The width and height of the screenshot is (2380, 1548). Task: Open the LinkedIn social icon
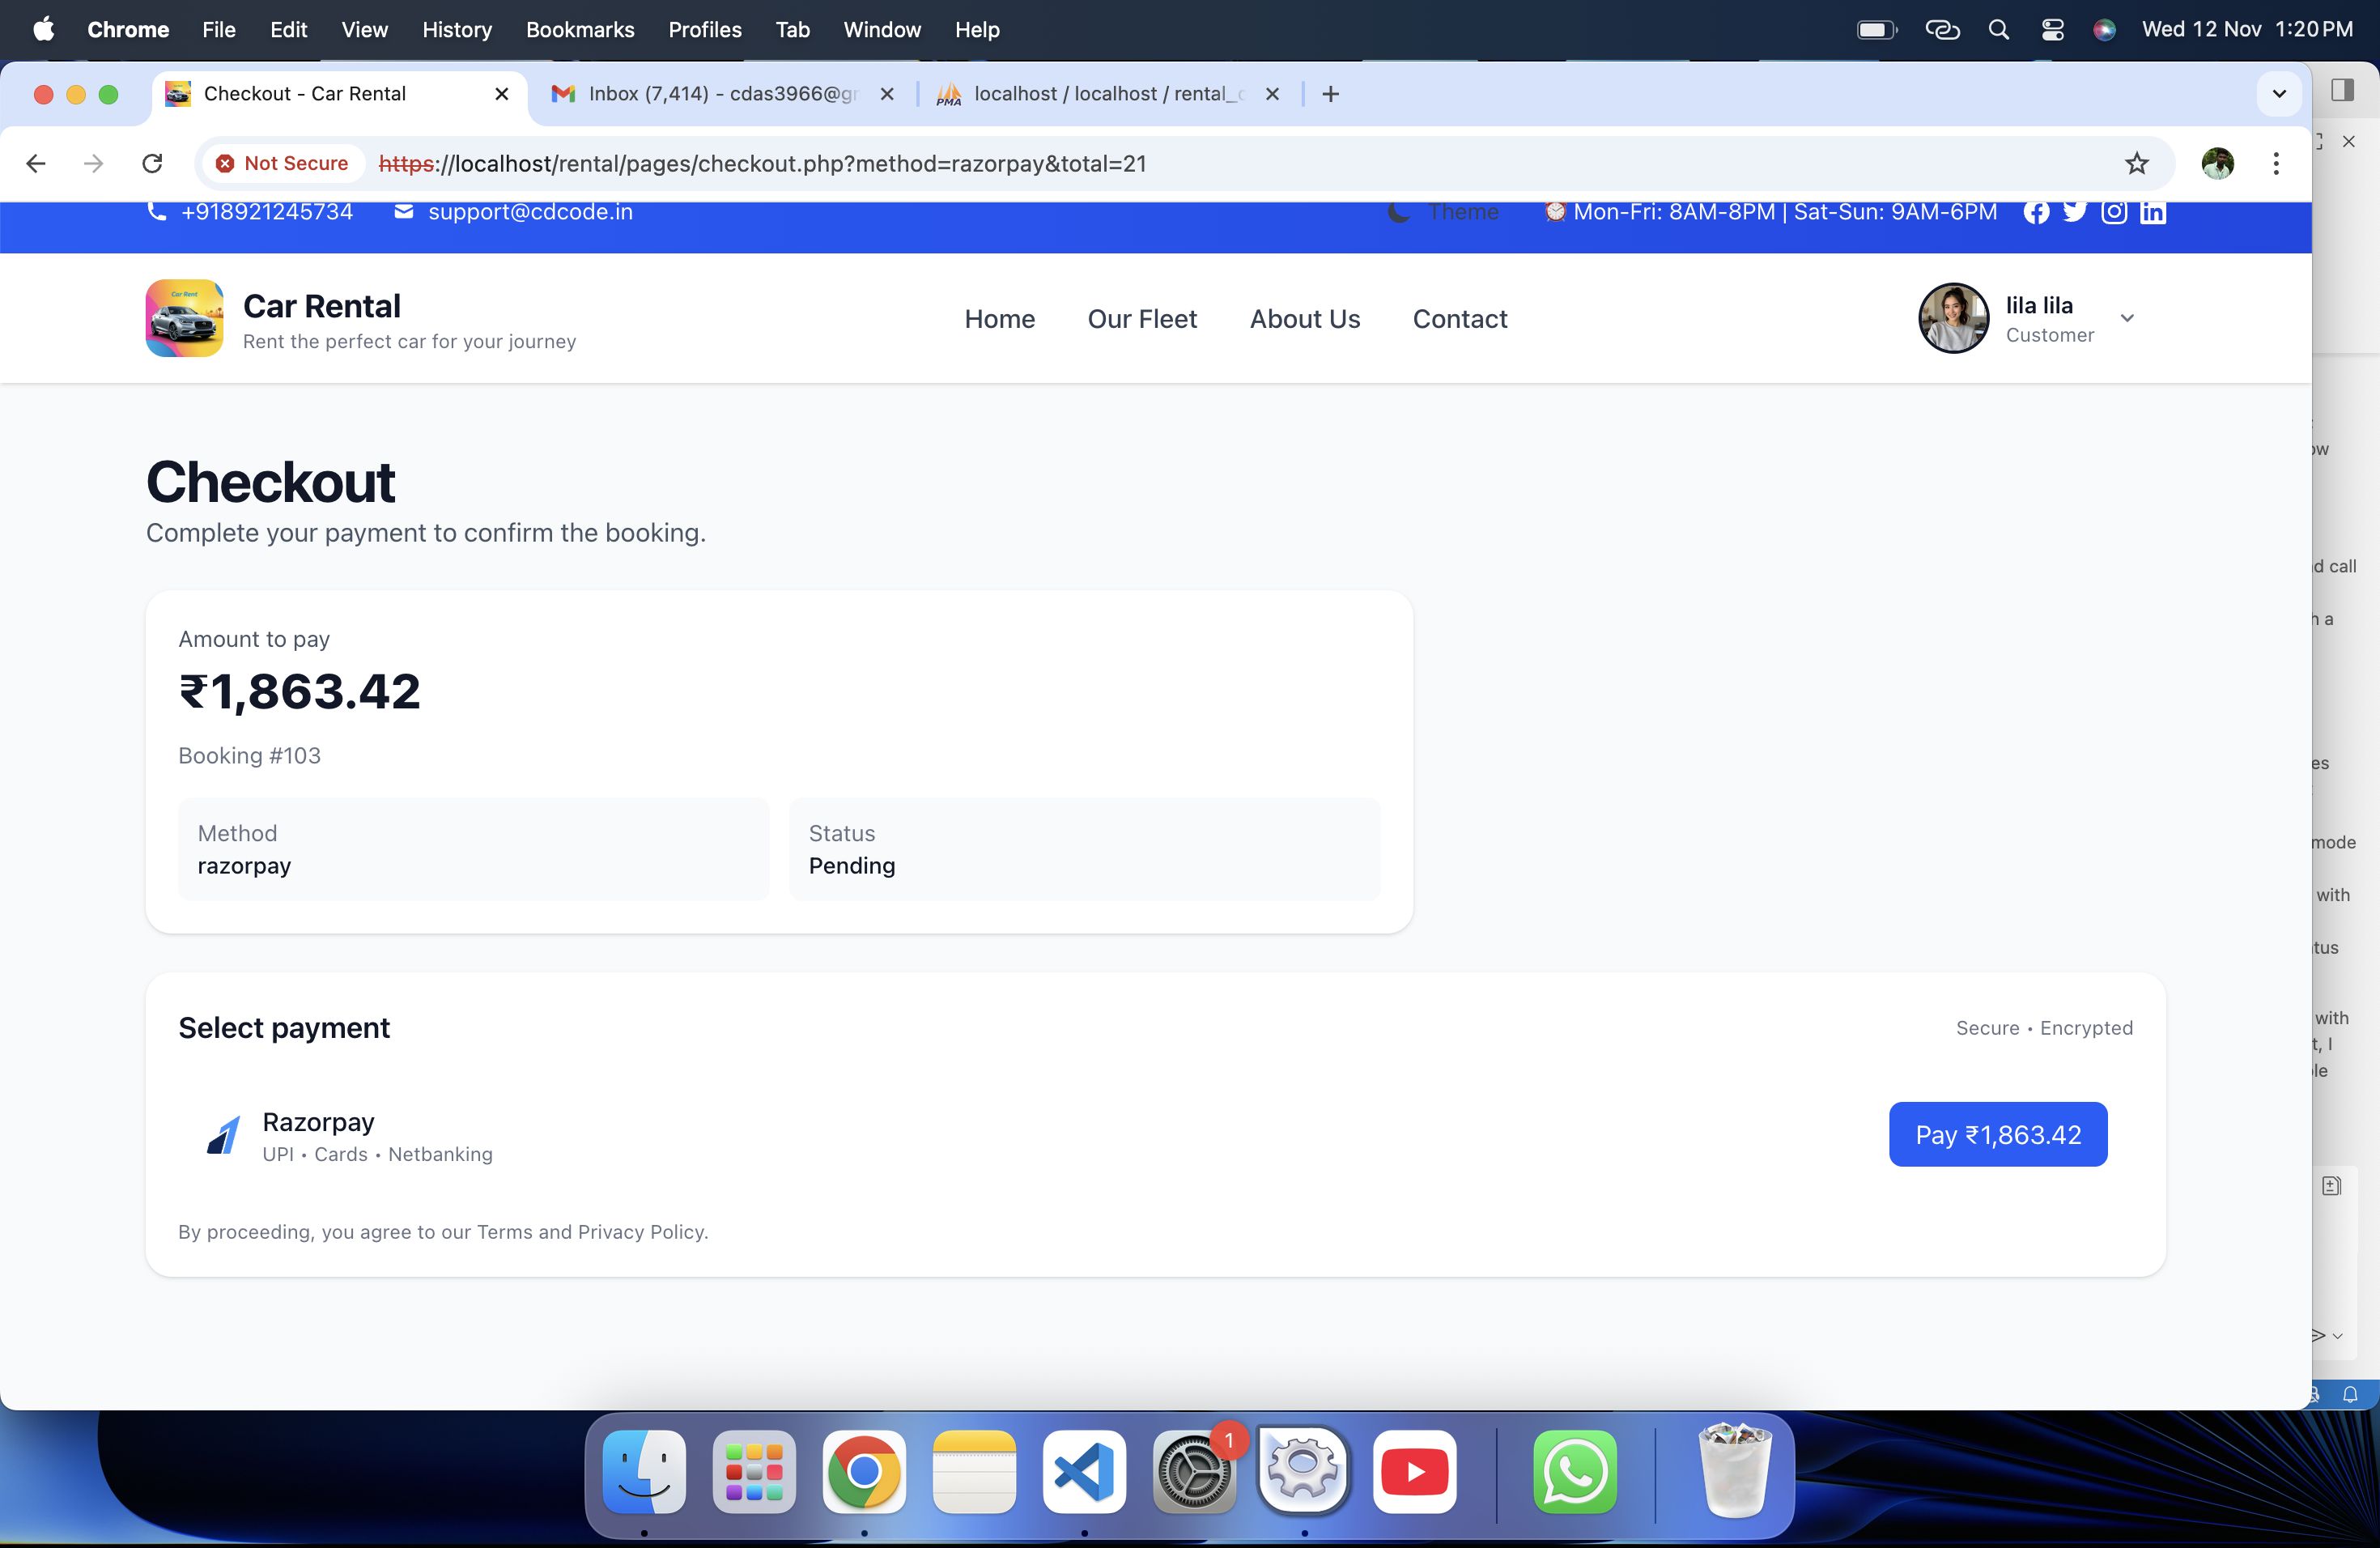coord(2152,212)
